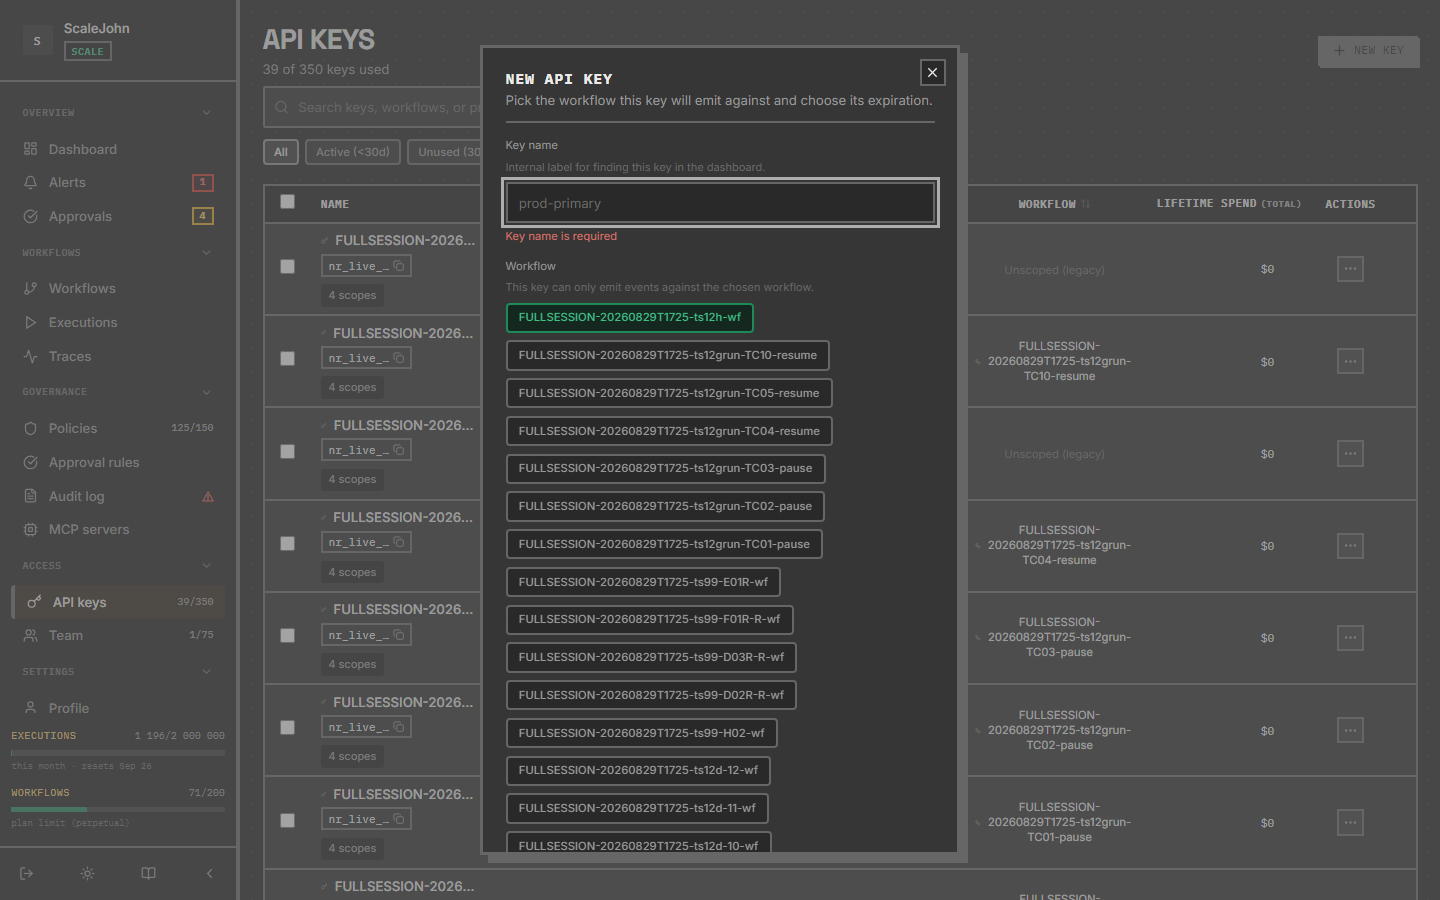
Task: Collapse the Overview sidebar section
Action: point(207,113)
